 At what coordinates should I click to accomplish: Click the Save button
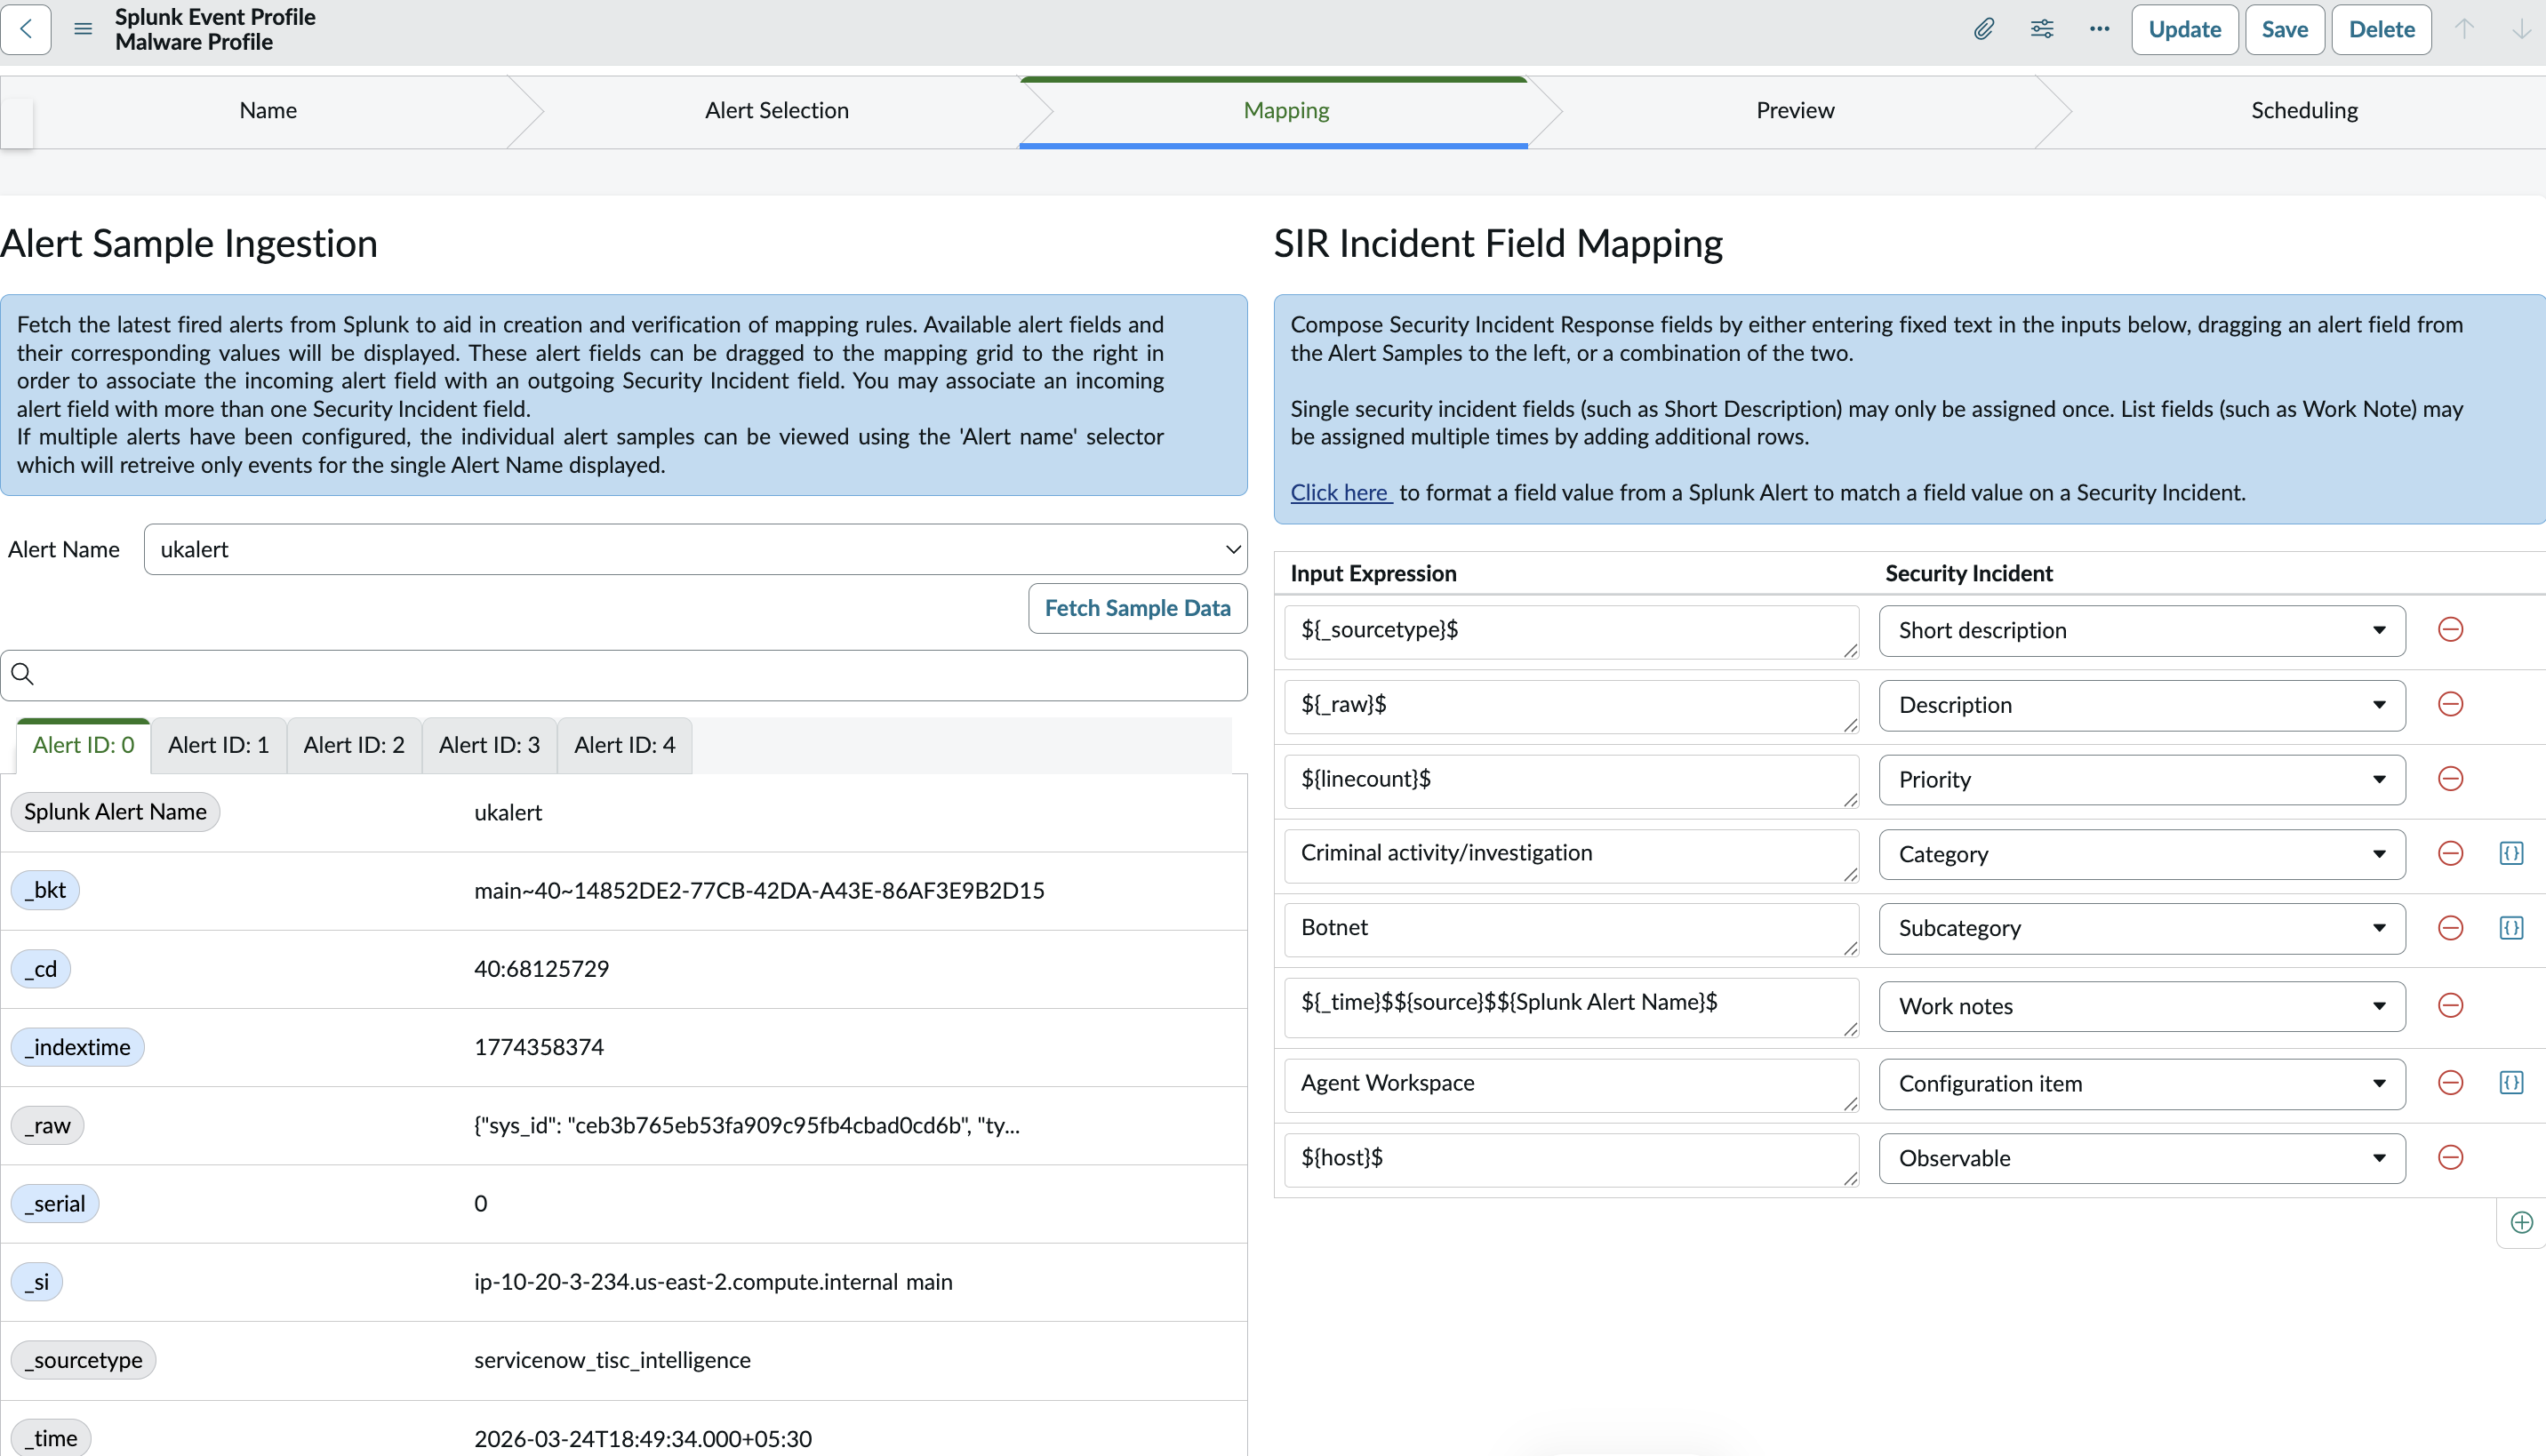pyautogui.click(x=2285, y=29)
